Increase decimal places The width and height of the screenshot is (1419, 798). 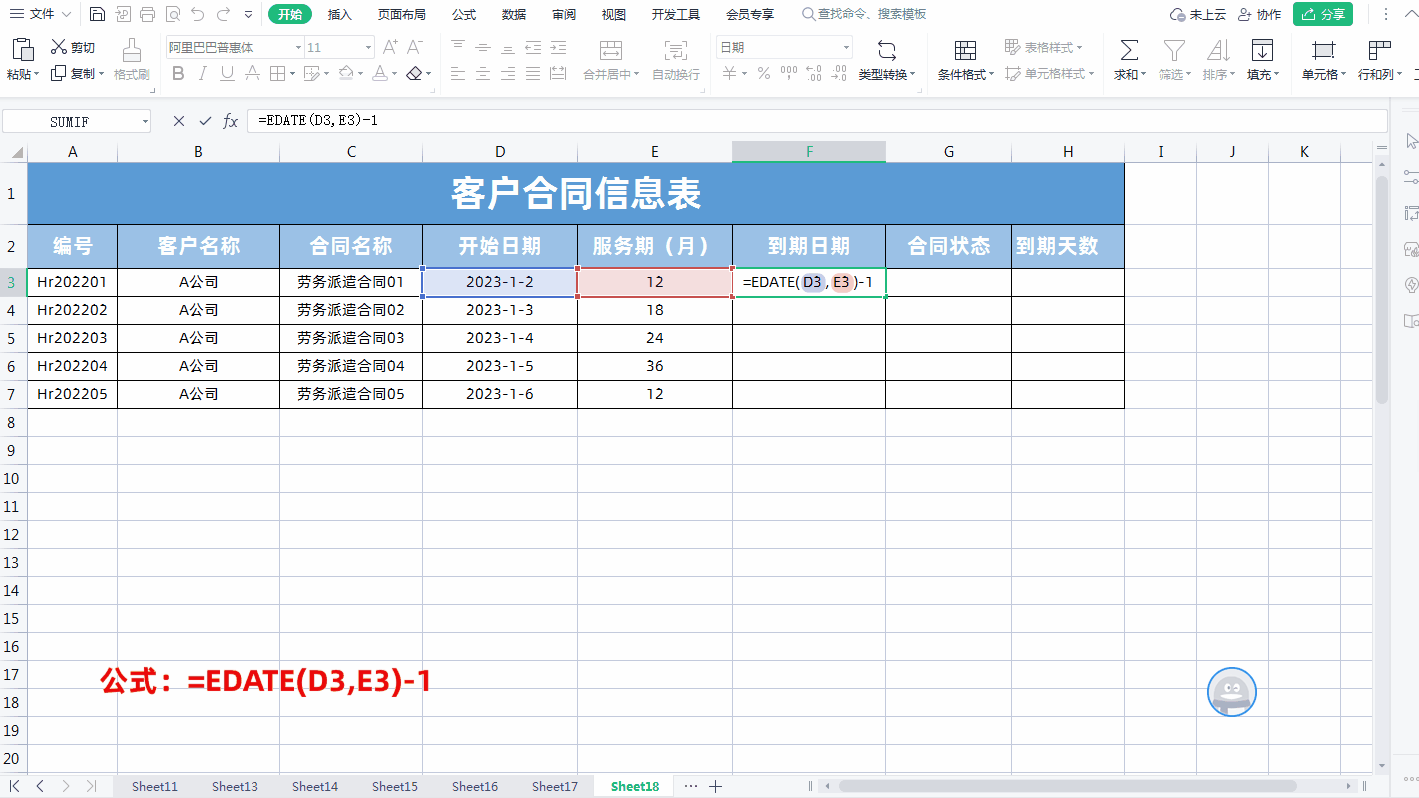pos(814,73)
